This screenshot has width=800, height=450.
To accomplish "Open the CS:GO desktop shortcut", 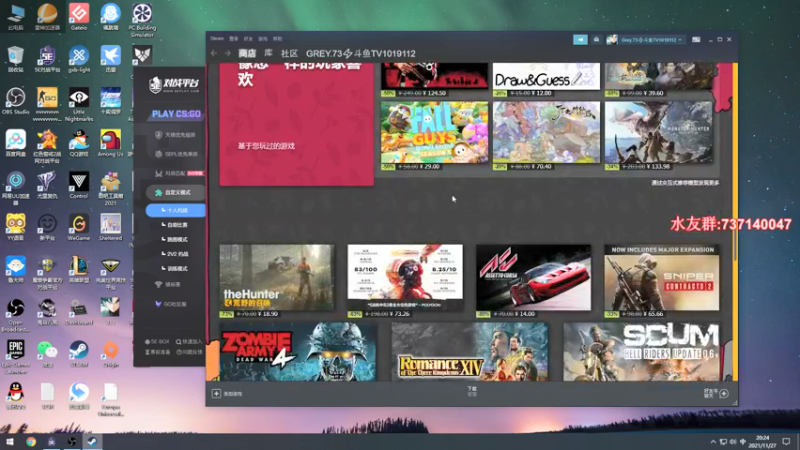I will pos(47,104).
